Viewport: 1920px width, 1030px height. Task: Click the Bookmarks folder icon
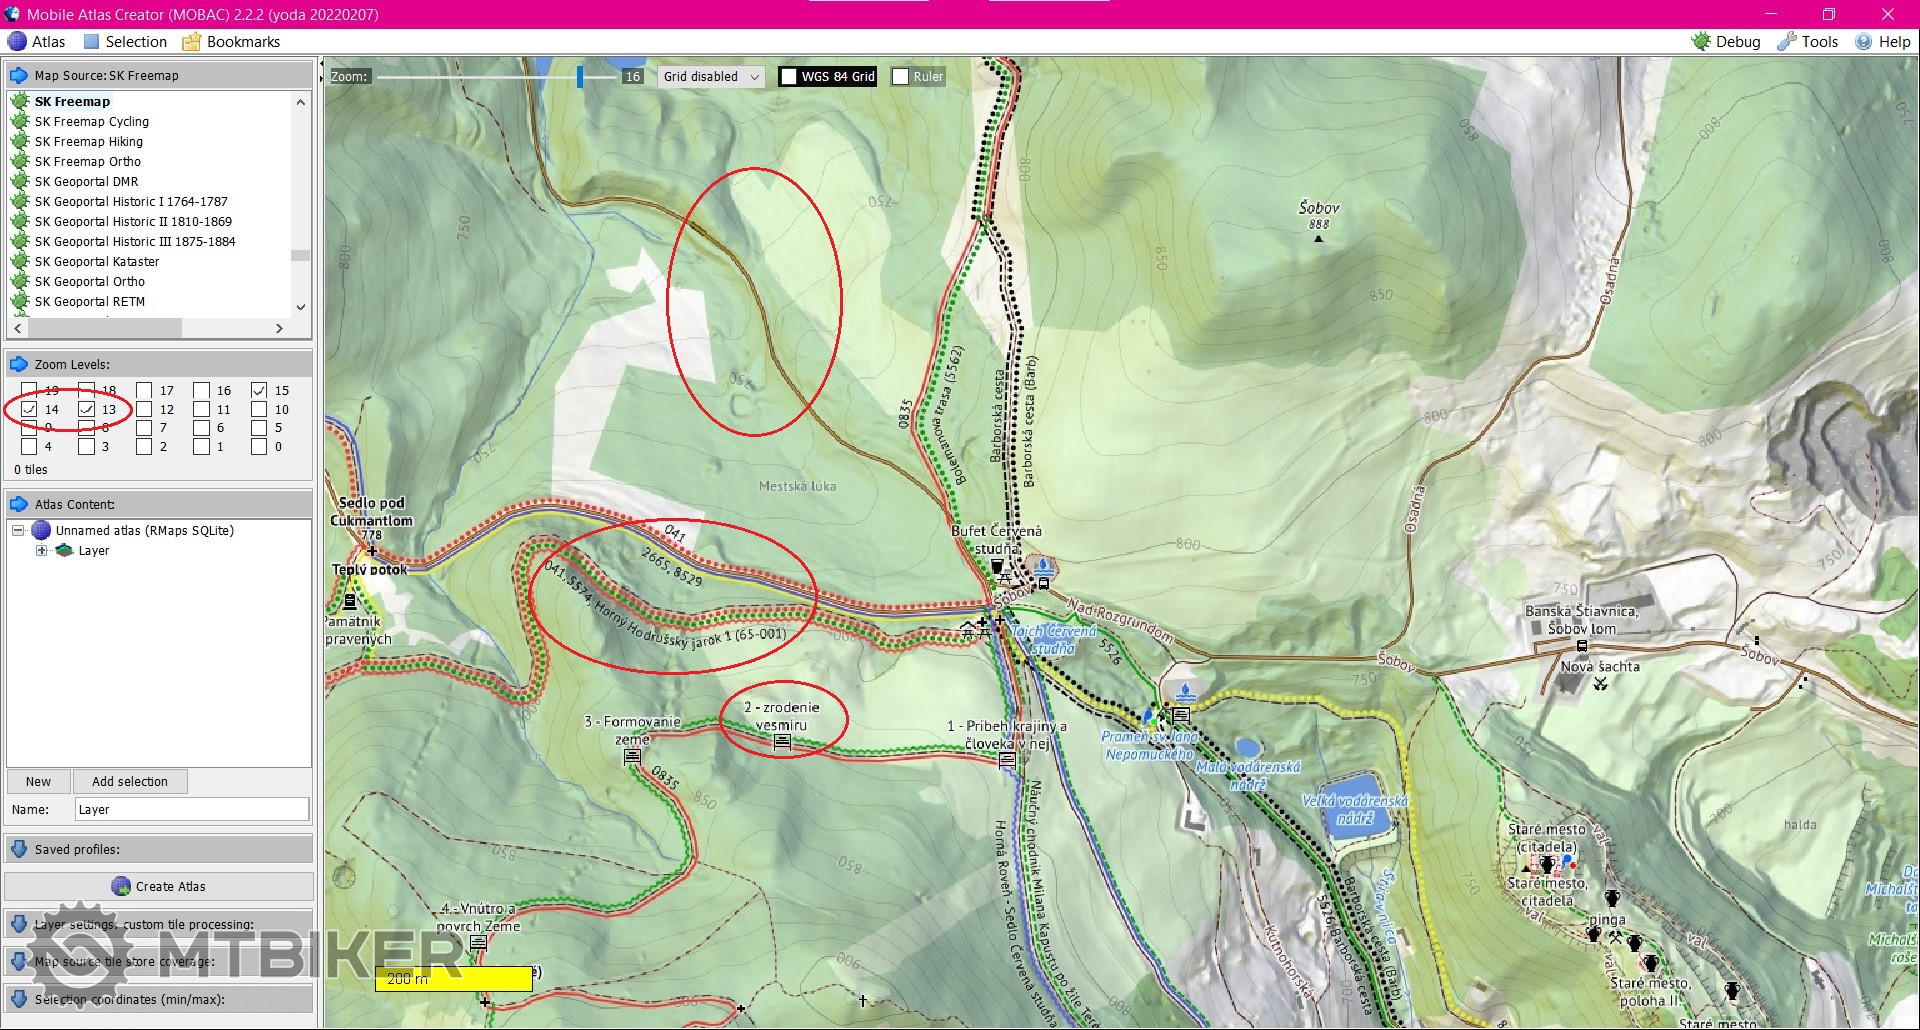192,41
